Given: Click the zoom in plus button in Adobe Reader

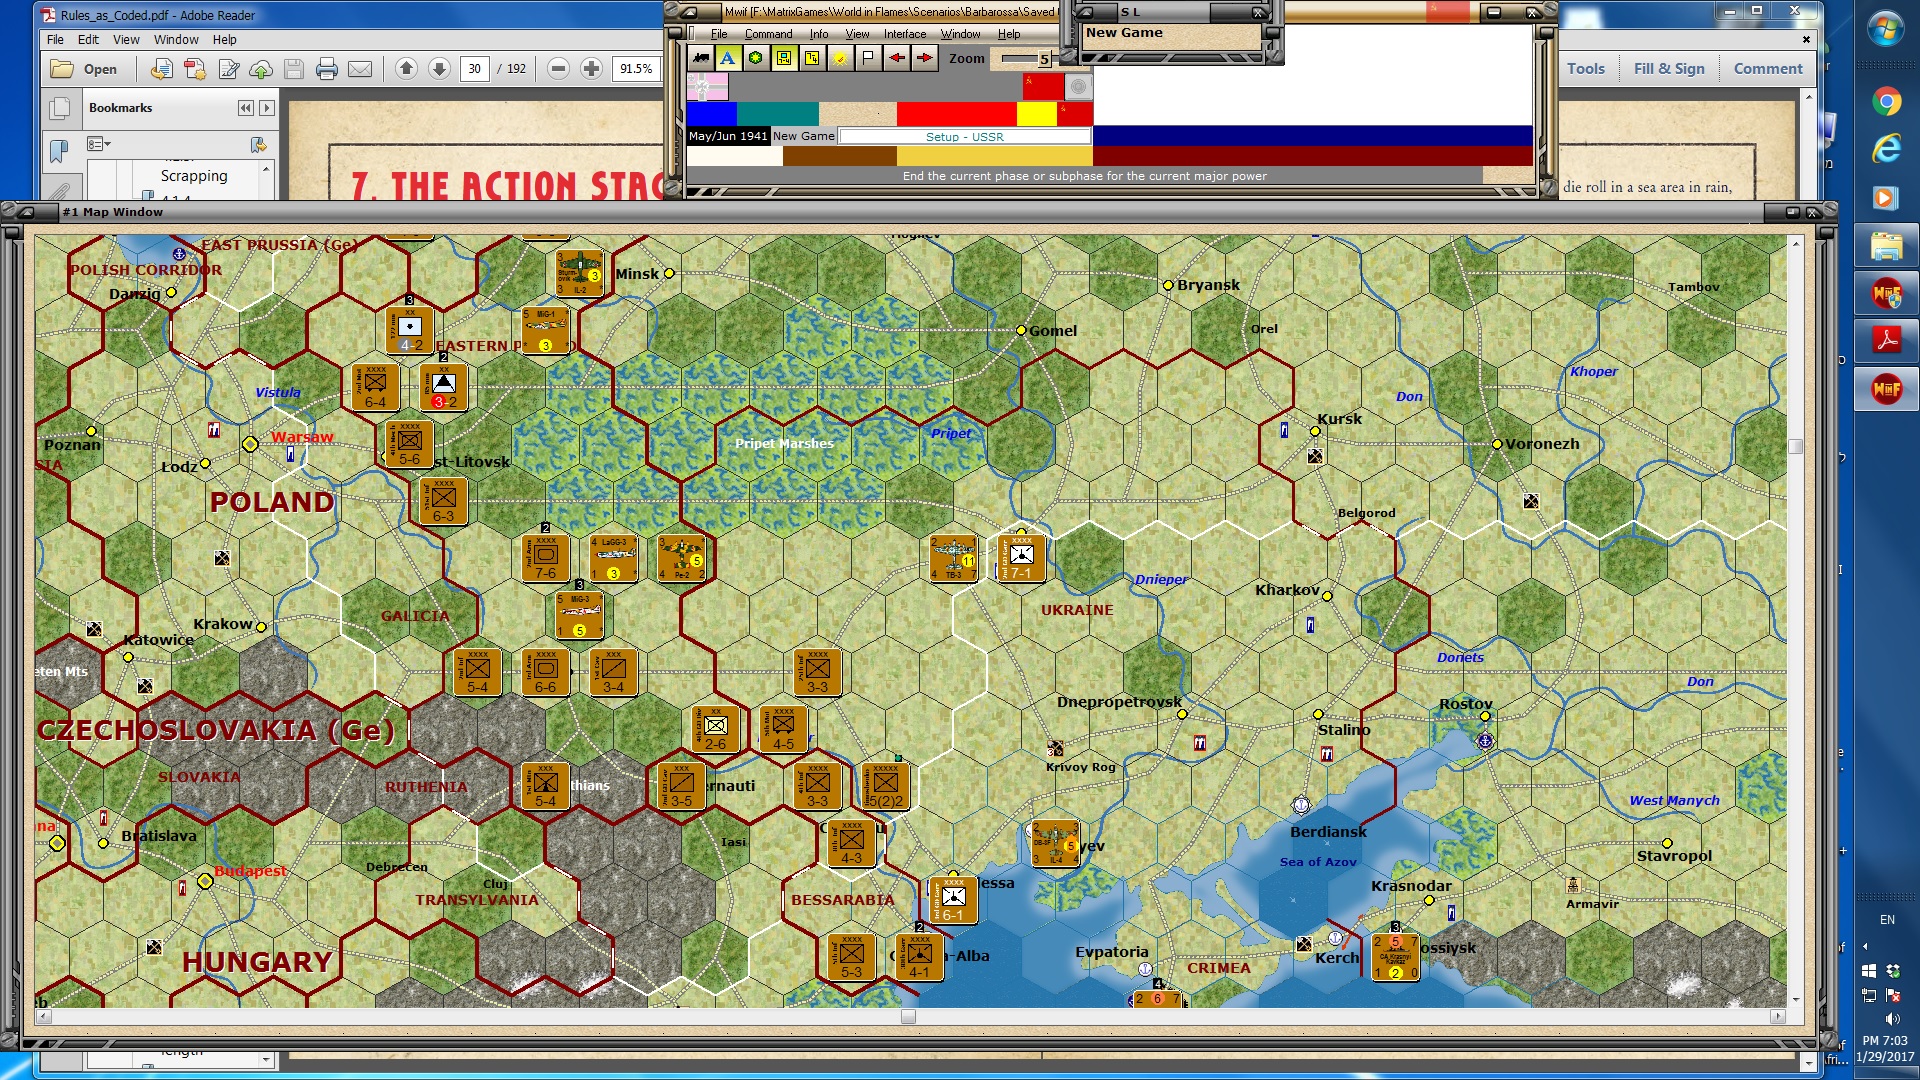Looking at the screenshot, I should point(592,68).
